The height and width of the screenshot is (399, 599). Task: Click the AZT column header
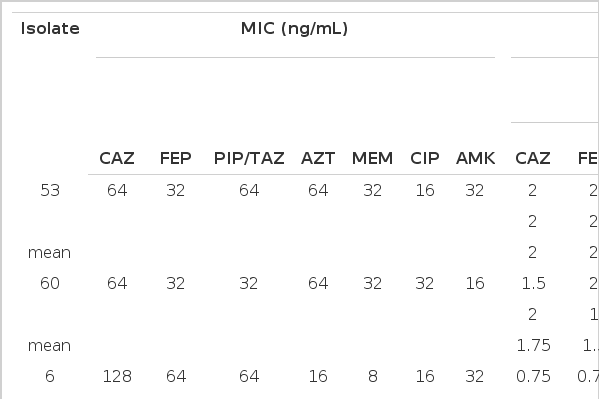click(318, 158)
